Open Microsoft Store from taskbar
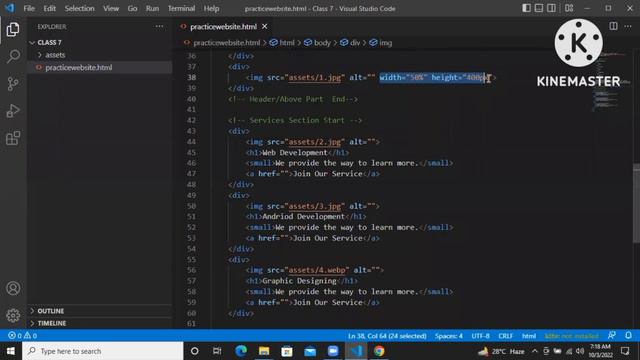This screenshot has height=360, width=640. pyautogui.click(x=287, y=351)
